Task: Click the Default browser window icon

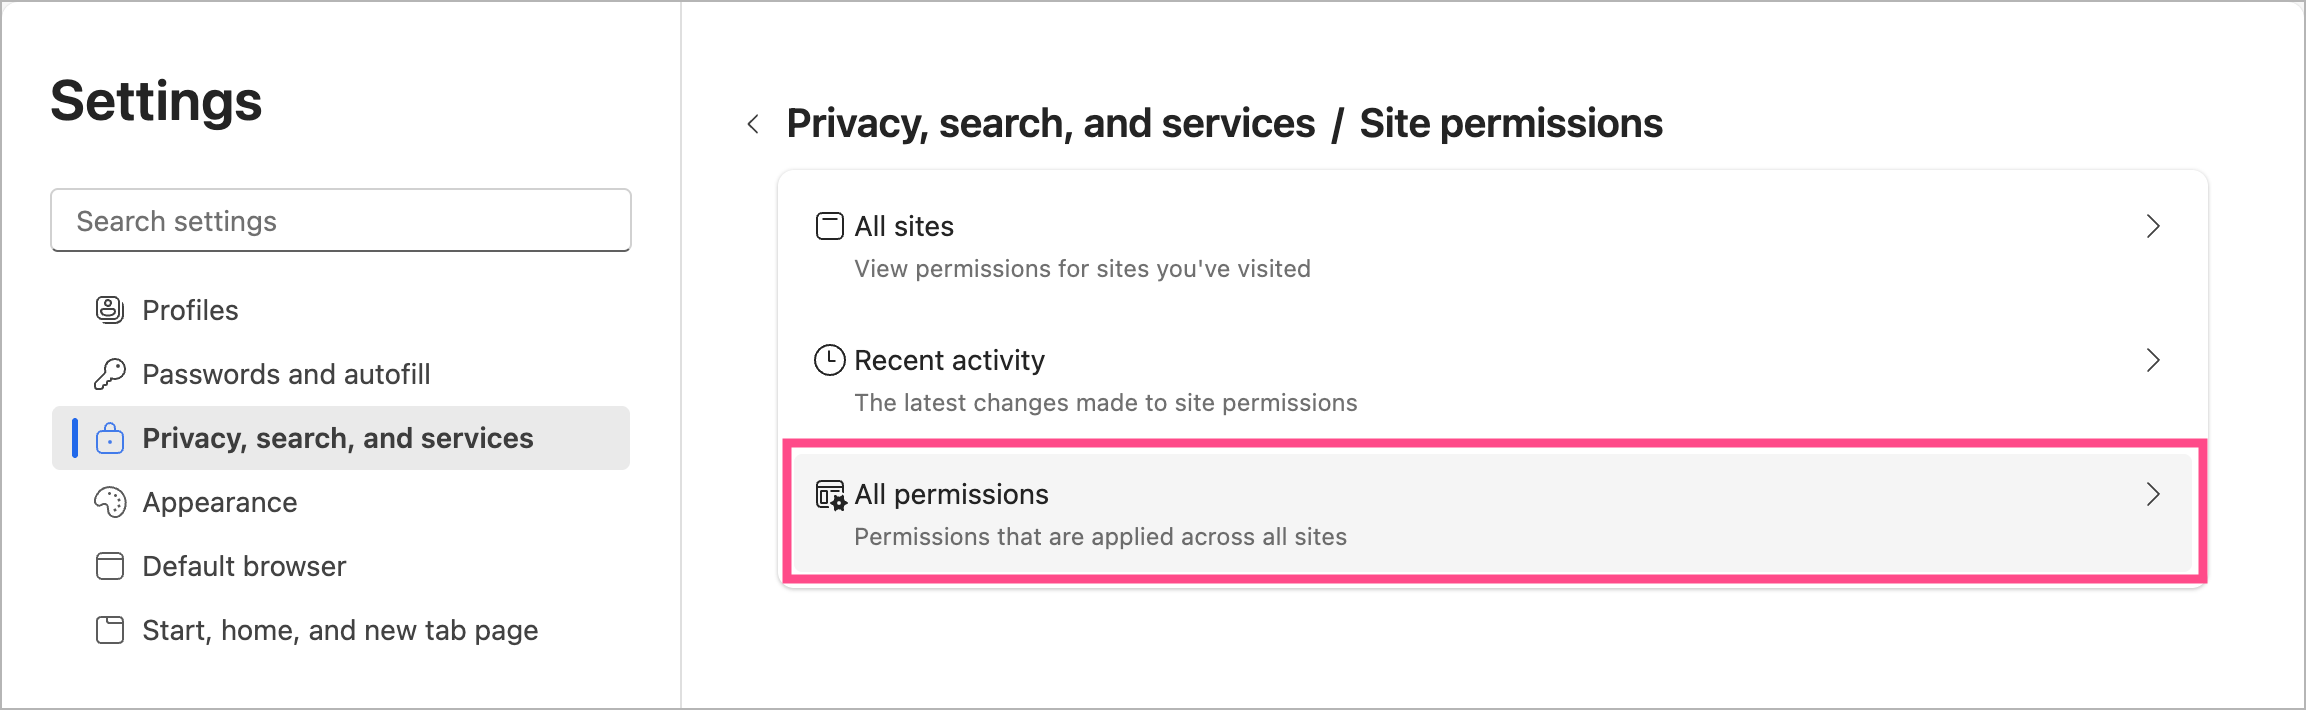Action: [x=110, y=566]
